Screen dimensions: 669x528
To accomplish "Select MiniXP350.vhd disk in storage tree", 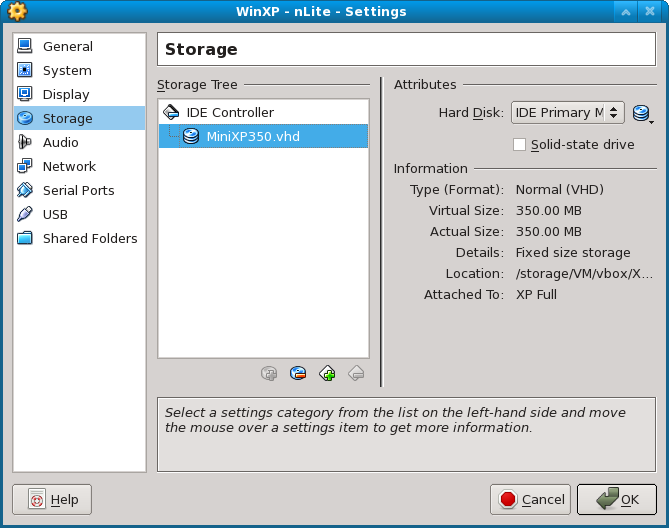I will pos(263,136).
